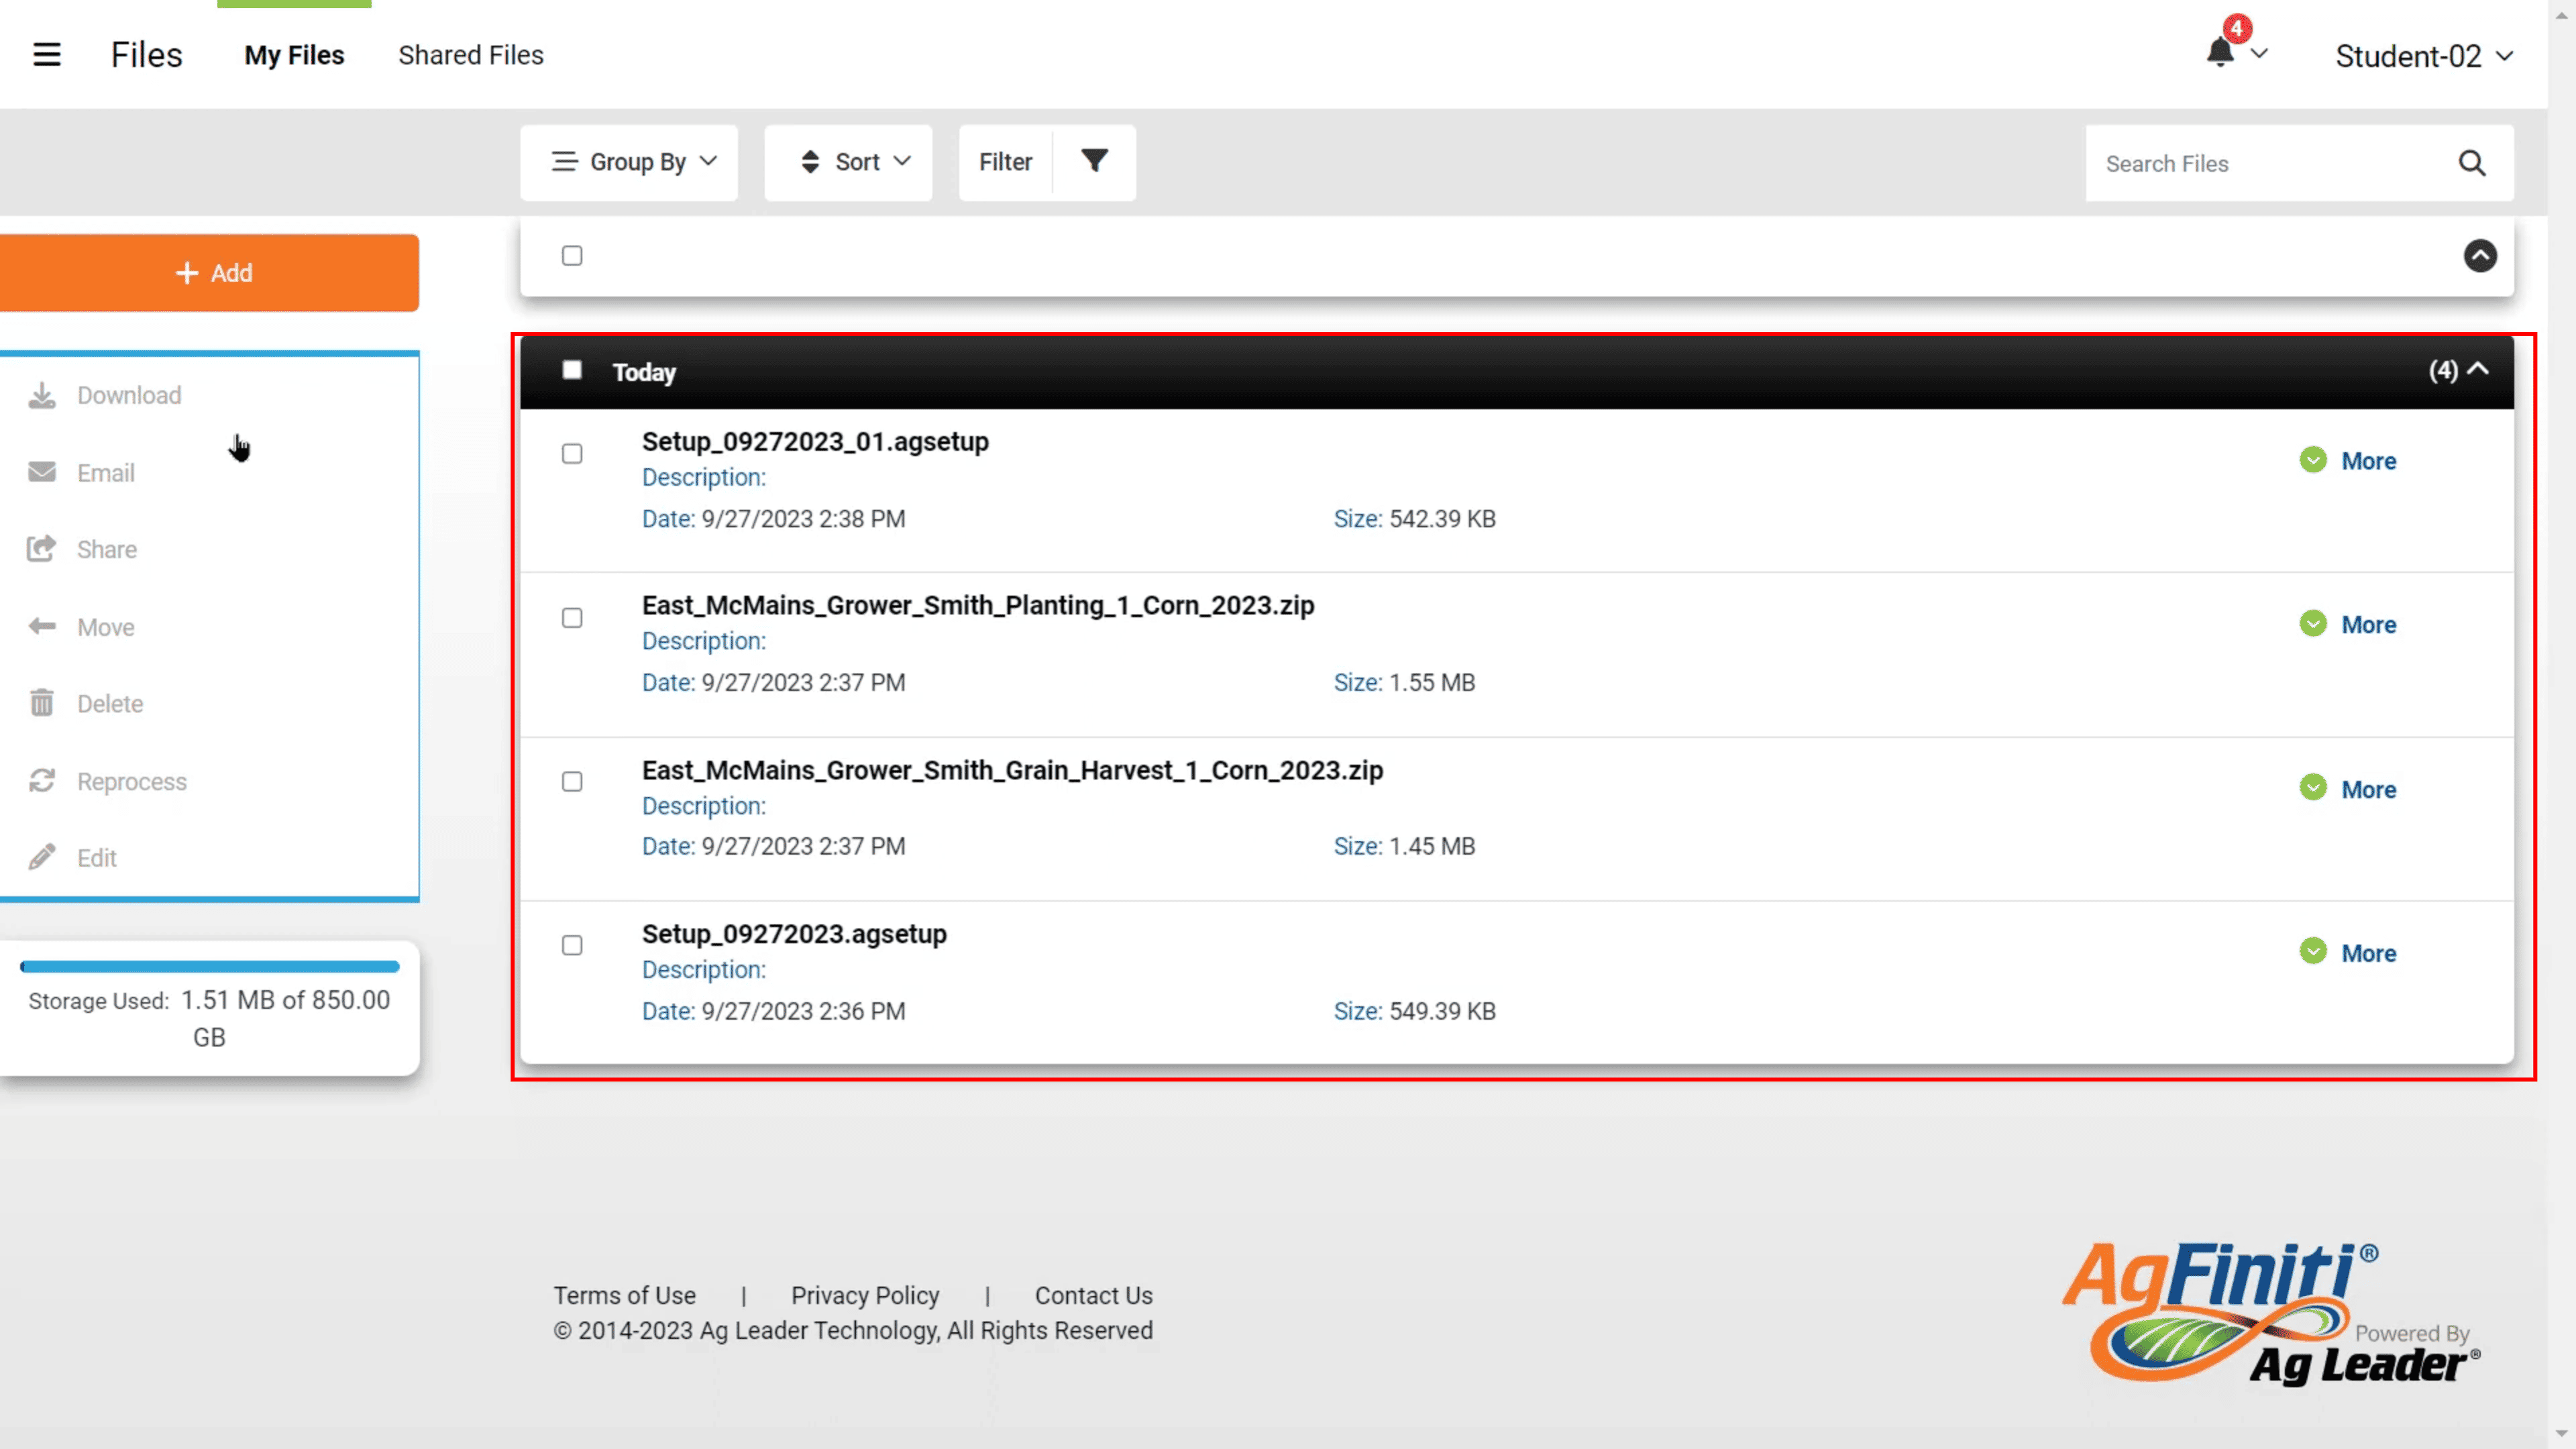The height and width of the screenshot is (1449, 2576).
Task: Switch to the Shared Files tab
Action: 471,55
